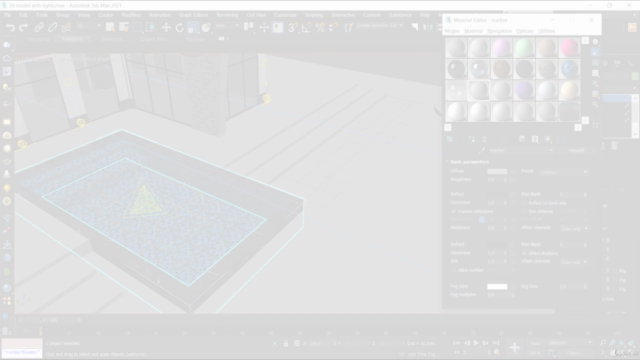Open the Create Selection Set dropdown

[x=380, y=25]
